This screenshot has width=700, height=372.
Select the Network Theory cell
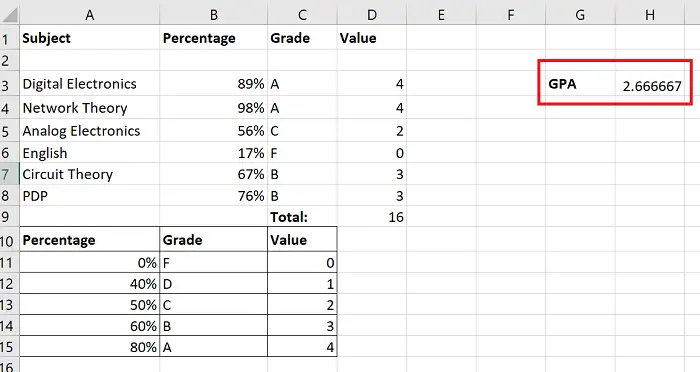pos(89,108)
